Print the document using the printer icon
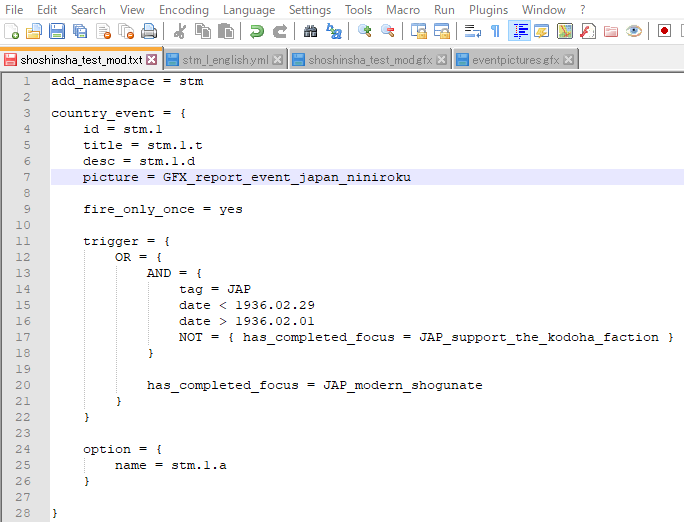Screen dimensions: 684x522 (x=149, y=31)
